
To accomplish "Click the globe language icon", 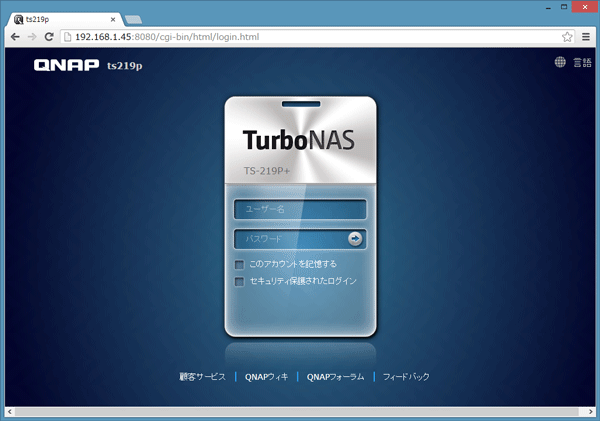I will pos(560,62).
